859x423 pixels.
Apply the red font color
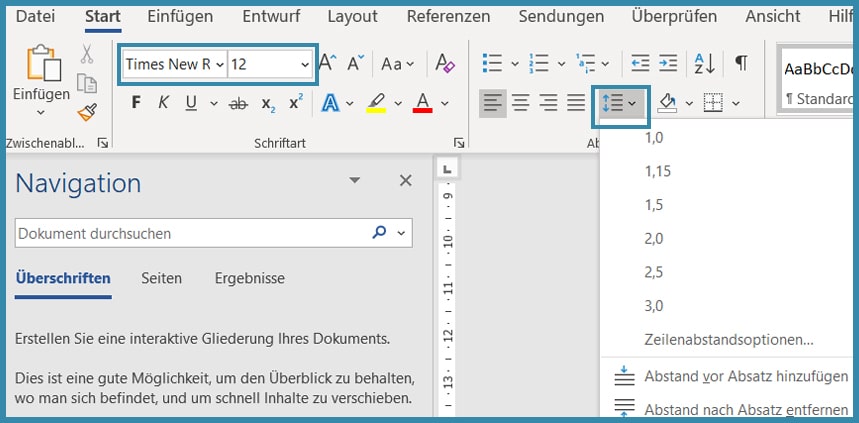[x=422, y=103]
